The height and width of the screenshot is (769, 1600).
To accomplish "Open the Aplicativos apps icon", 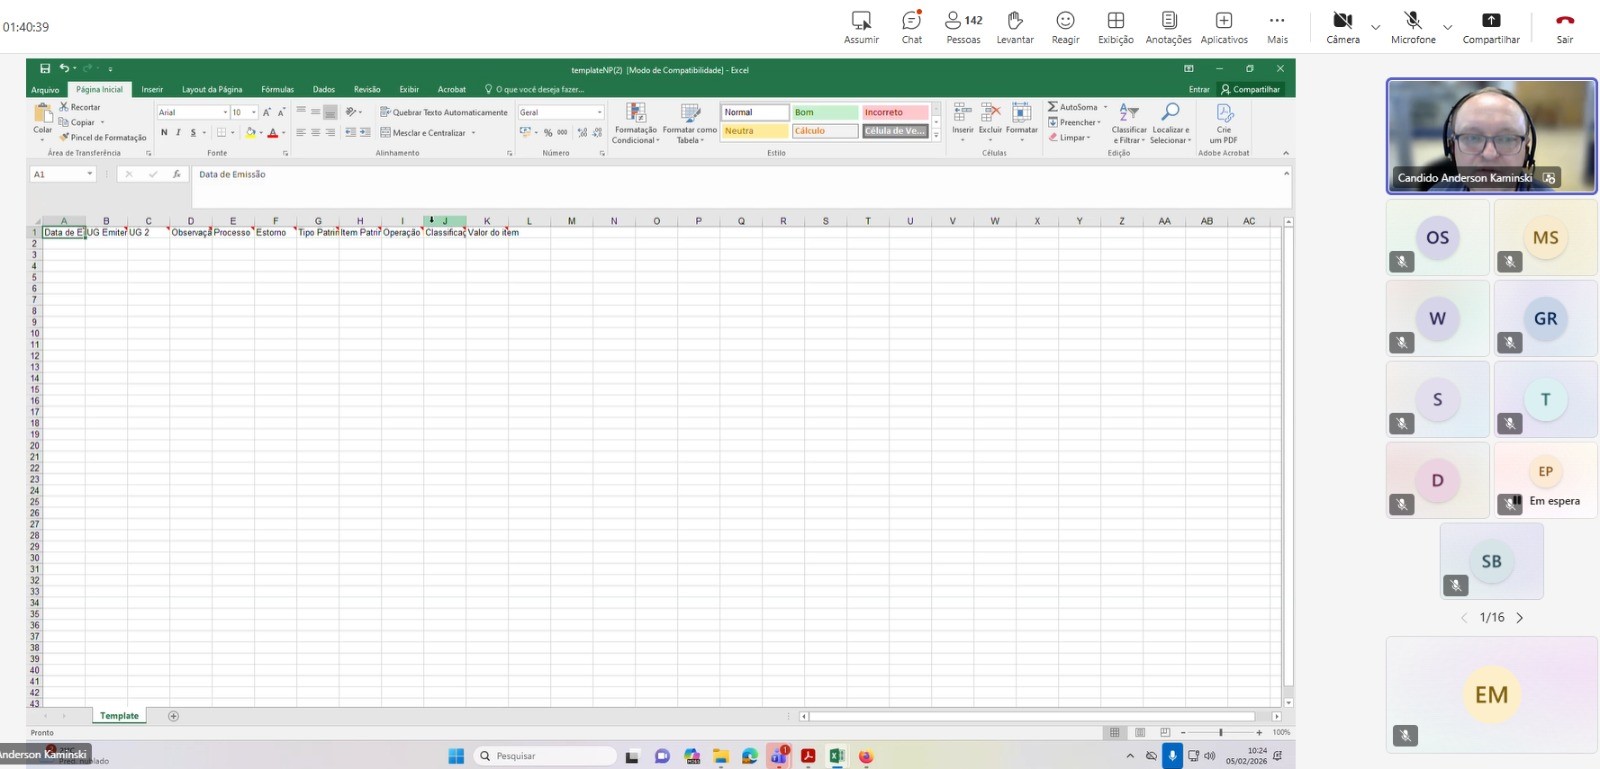I will click(x=1223, y=21).
